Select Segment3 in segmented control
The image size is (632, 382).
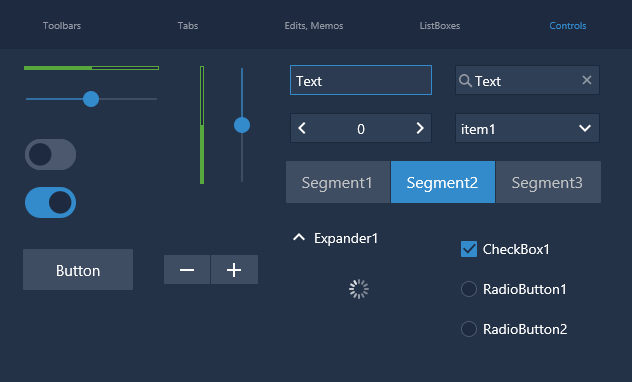coord(548,182)
